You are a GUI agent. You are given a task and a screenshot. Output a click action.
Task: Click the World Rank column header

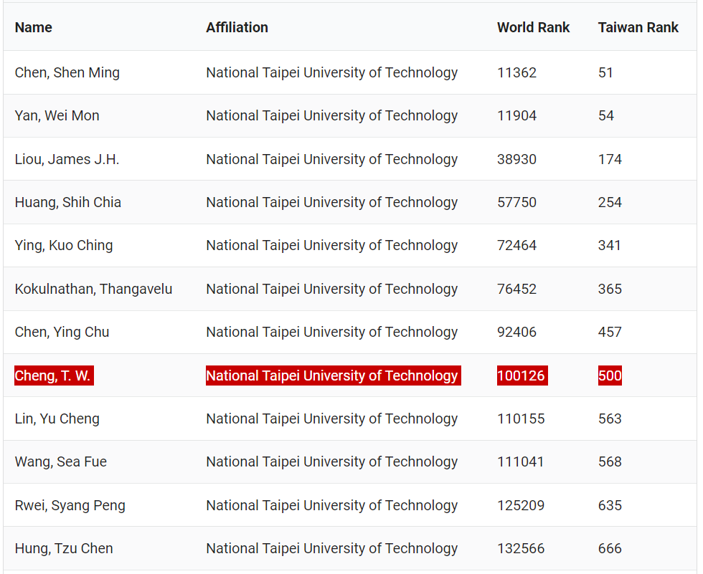533,27
